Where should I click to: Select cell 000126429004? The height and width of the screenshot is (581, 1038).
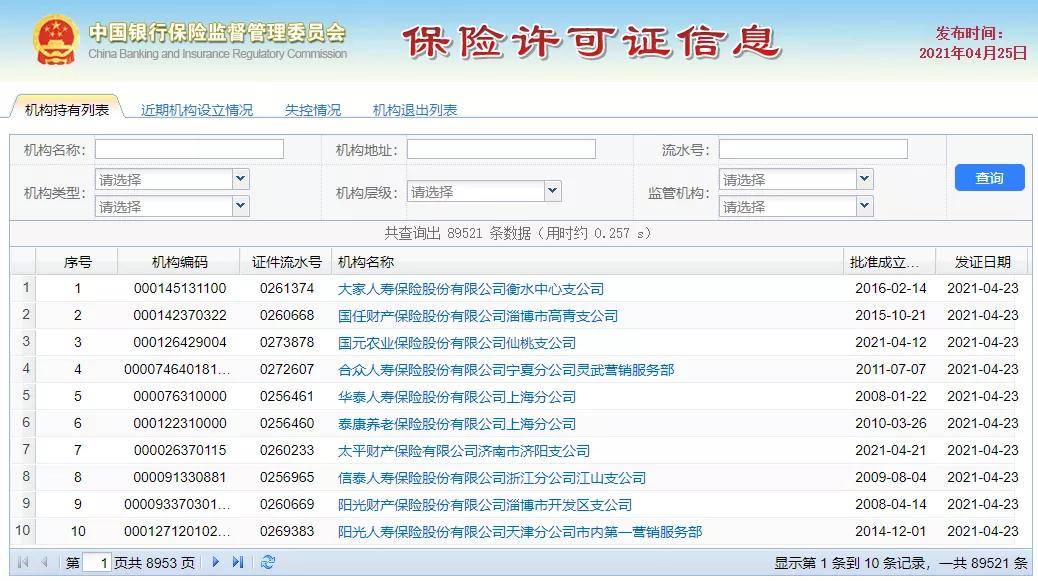pyautogui.click(x=180, y=343)
